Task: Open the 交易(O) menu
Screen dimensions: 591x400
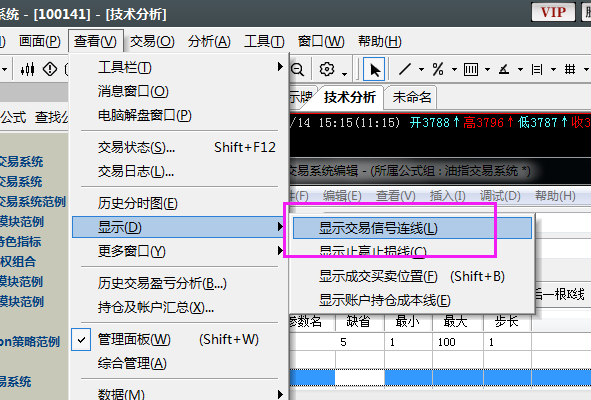Action: pyautogui.click(x=152, y=41)
